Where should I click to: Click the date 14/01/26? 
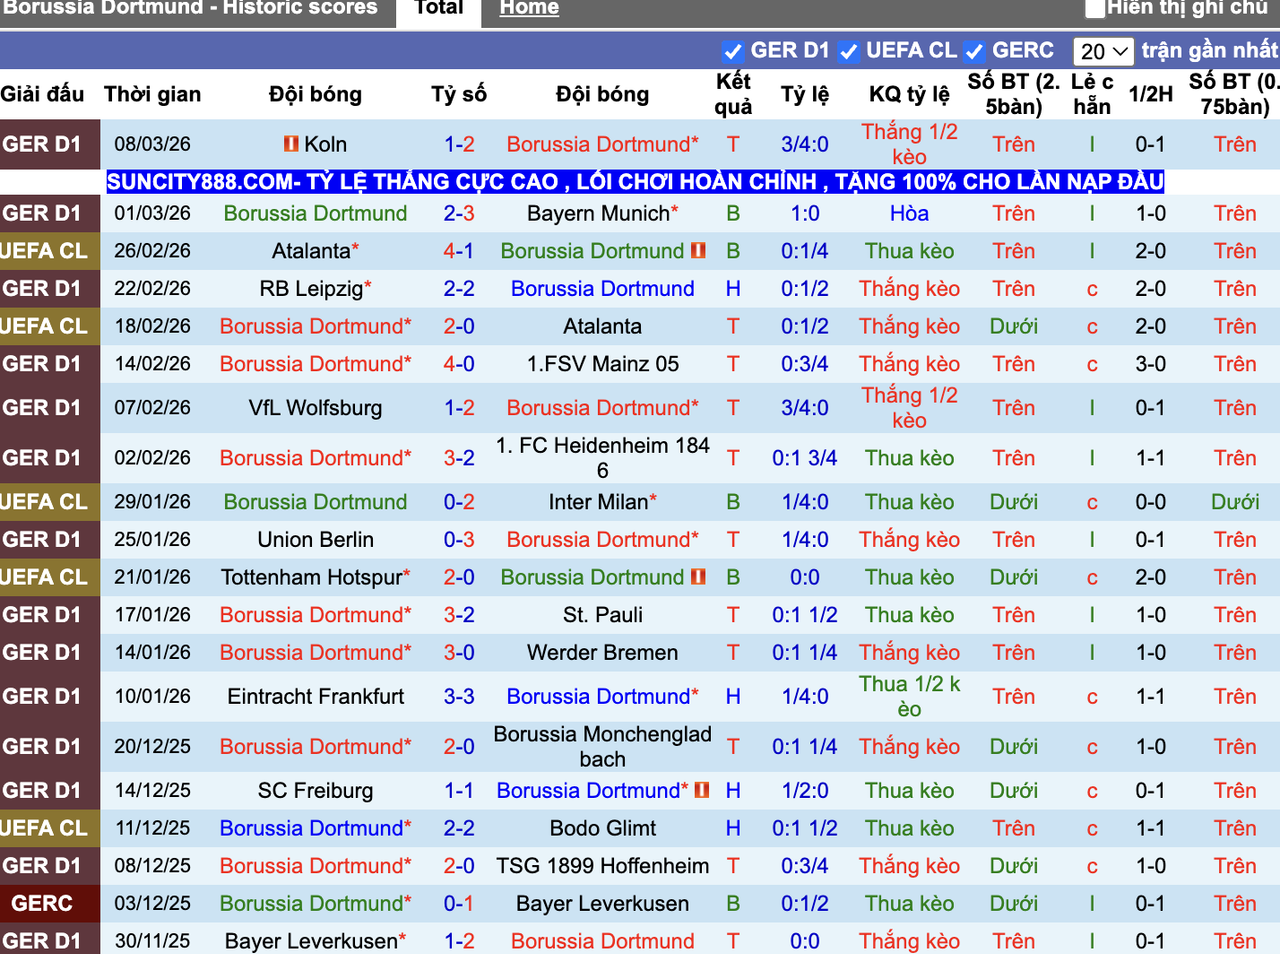tap(152, 653)
